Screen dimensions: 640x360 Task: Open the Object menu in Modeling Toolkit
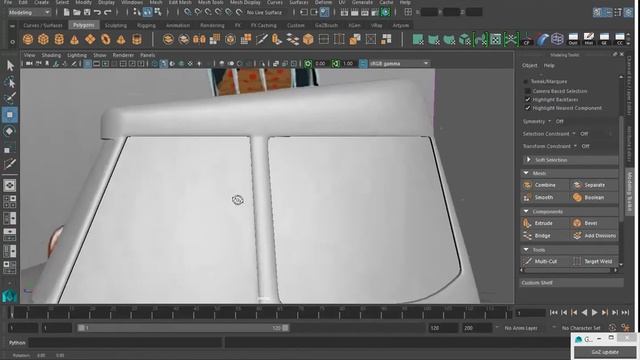529,65
